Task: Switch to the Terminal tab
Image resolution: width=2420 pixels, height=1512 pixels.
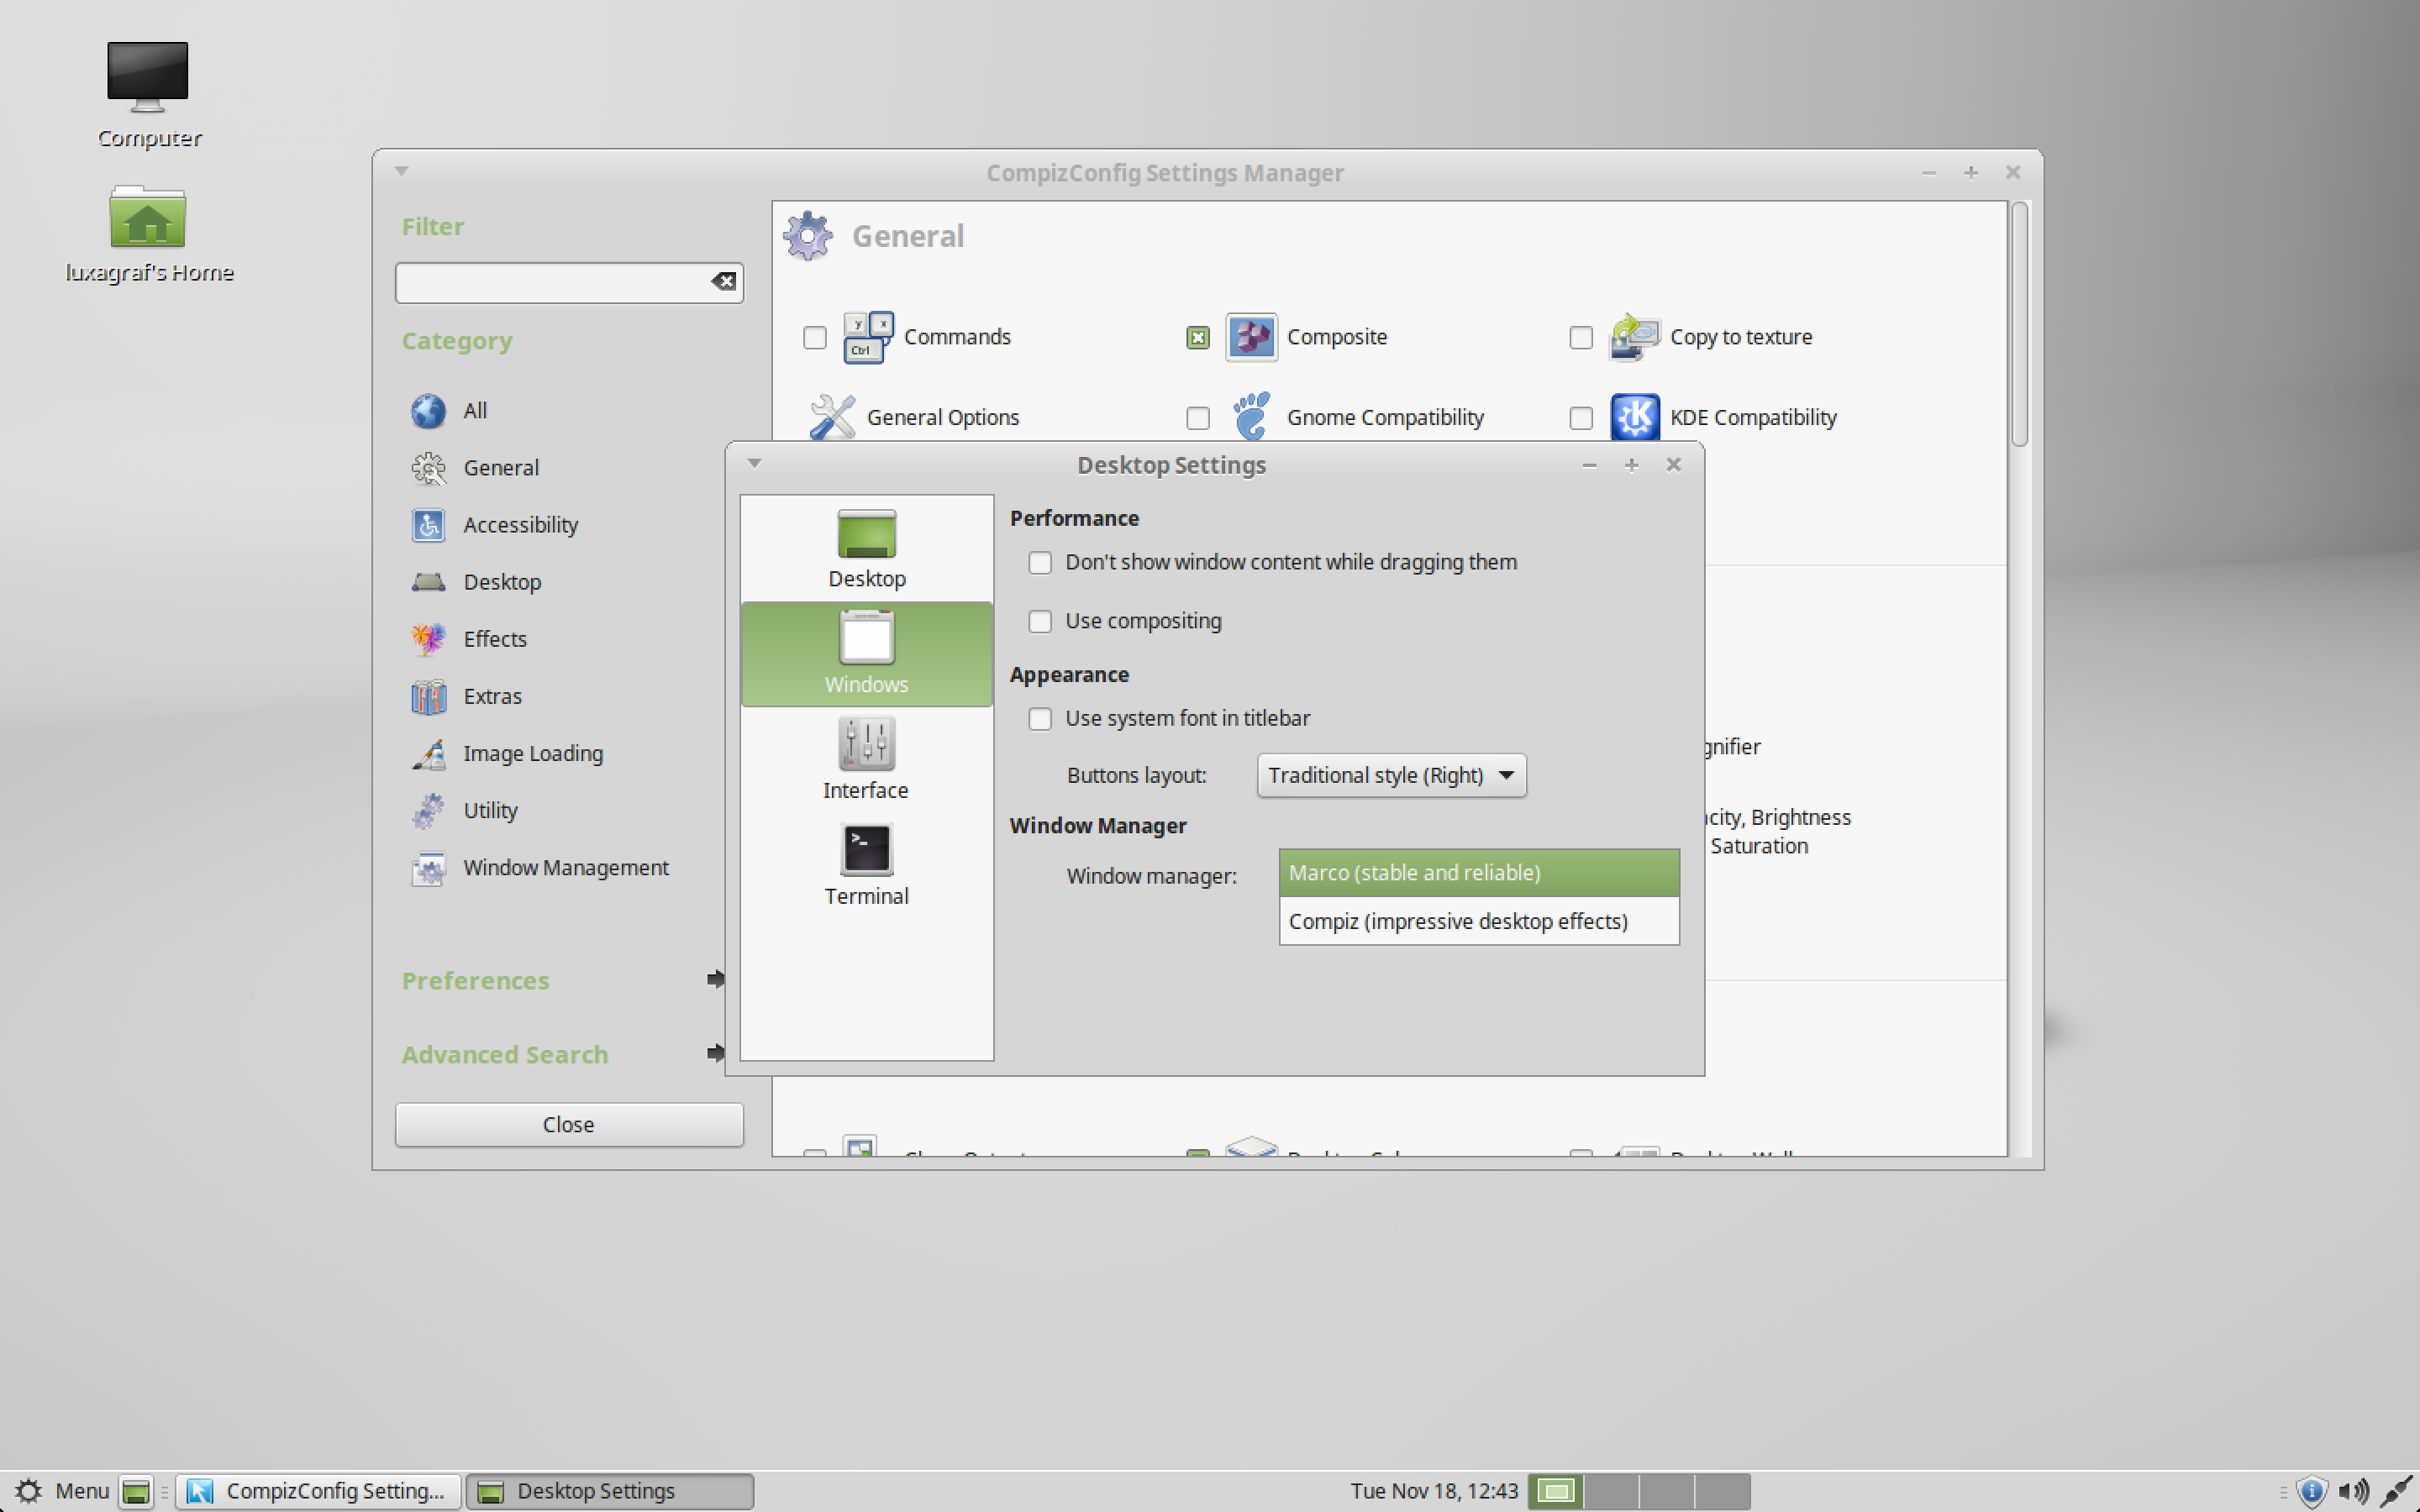Action: tap(866, 865)
